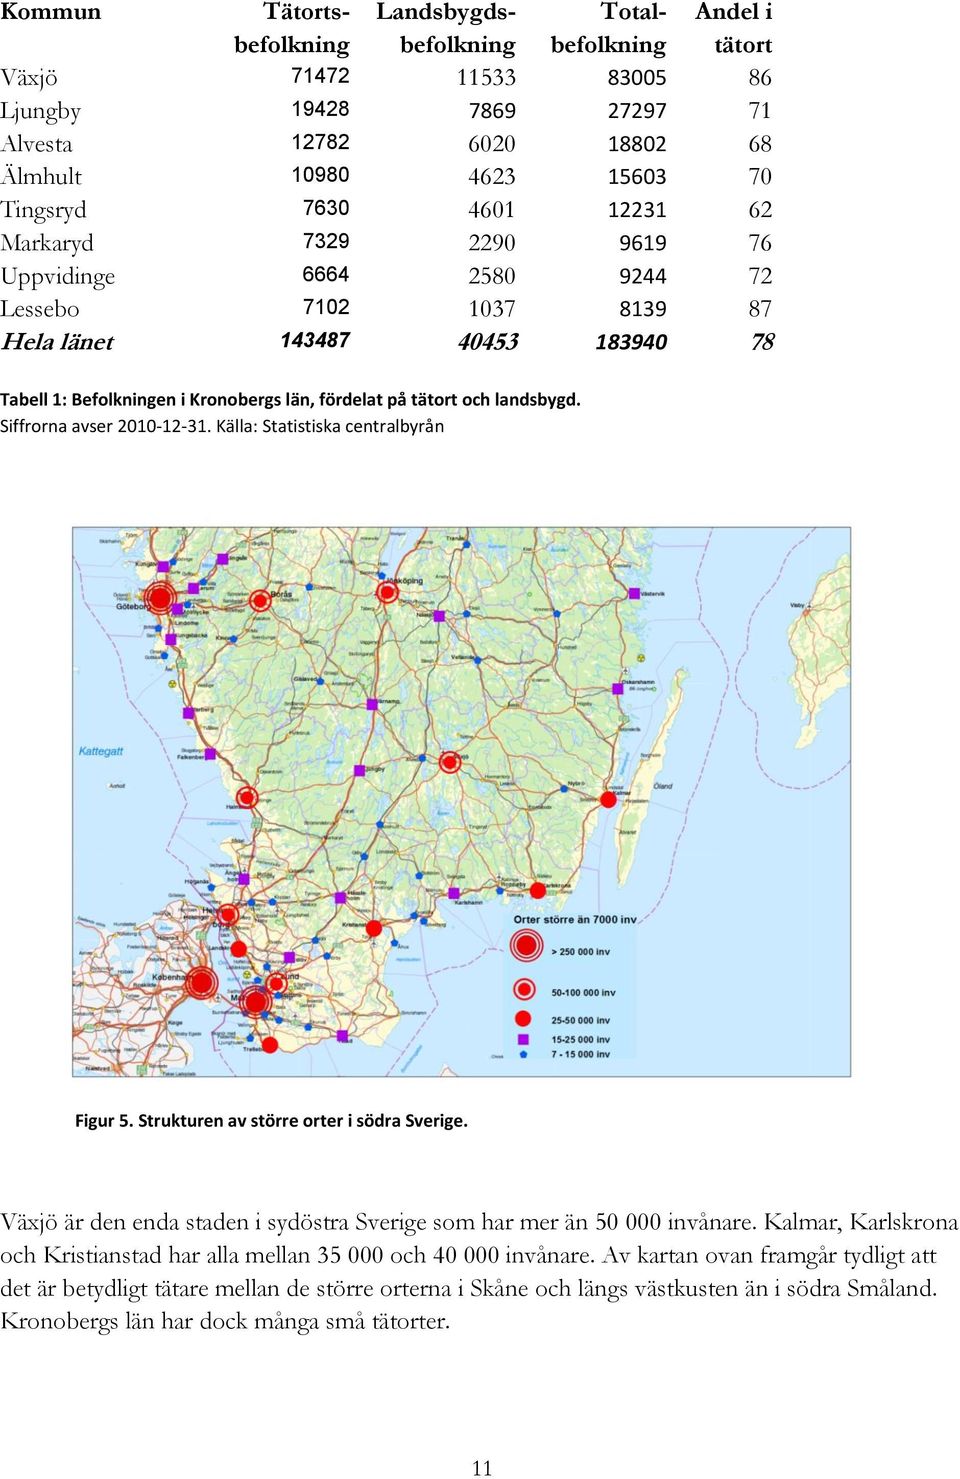Screen dimensions: 960x1479
Task: Select the 'Landsbygds-befolkning' column header
Action: [x=446, y=28]
